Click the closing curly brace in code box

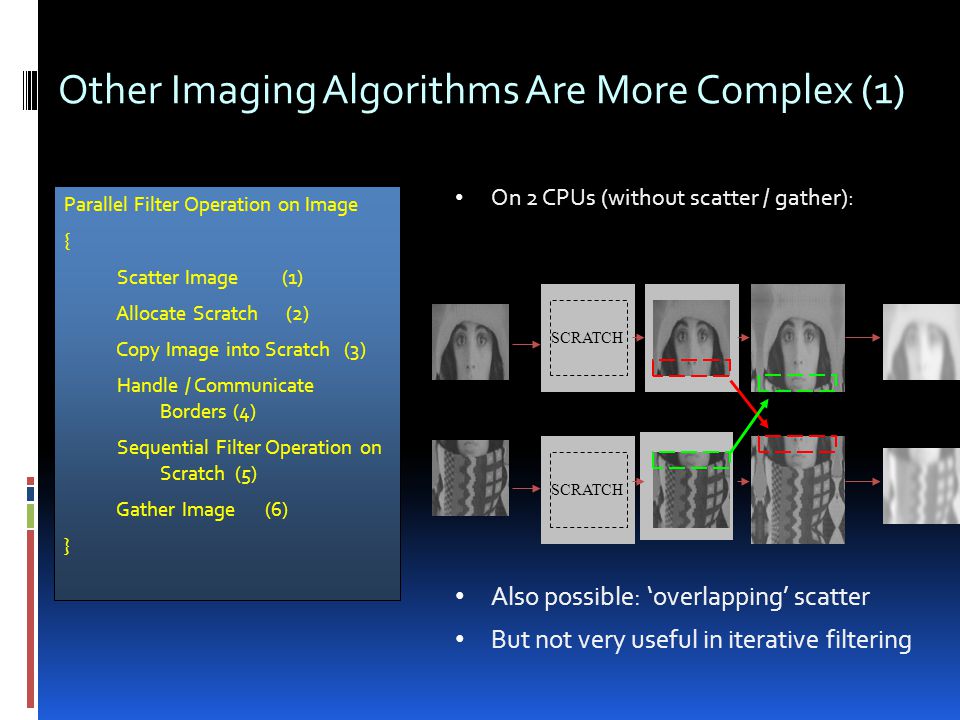[x=67, y=546]
